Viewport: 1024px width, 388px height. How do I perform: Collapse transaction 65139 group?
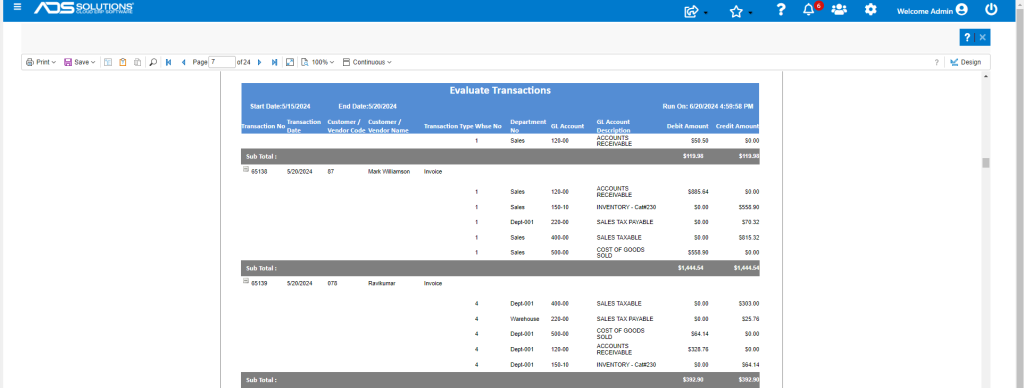246,281
